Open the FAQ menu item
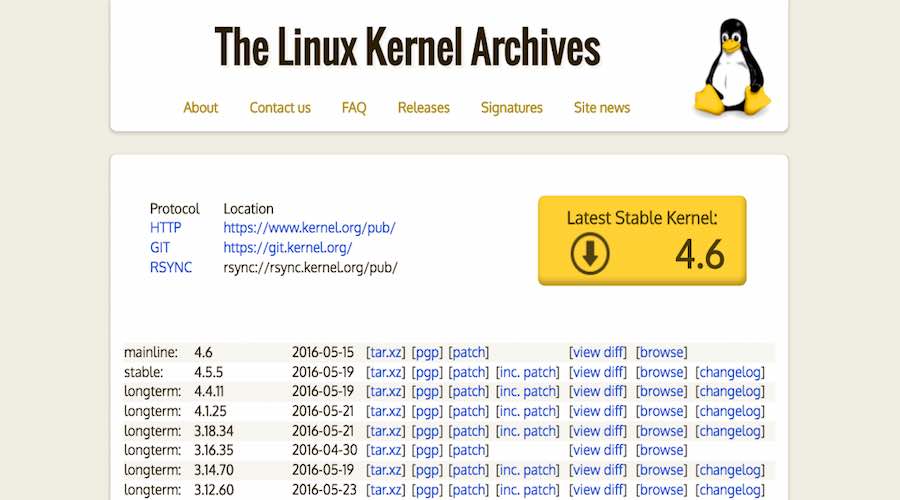 coord(354,108)
